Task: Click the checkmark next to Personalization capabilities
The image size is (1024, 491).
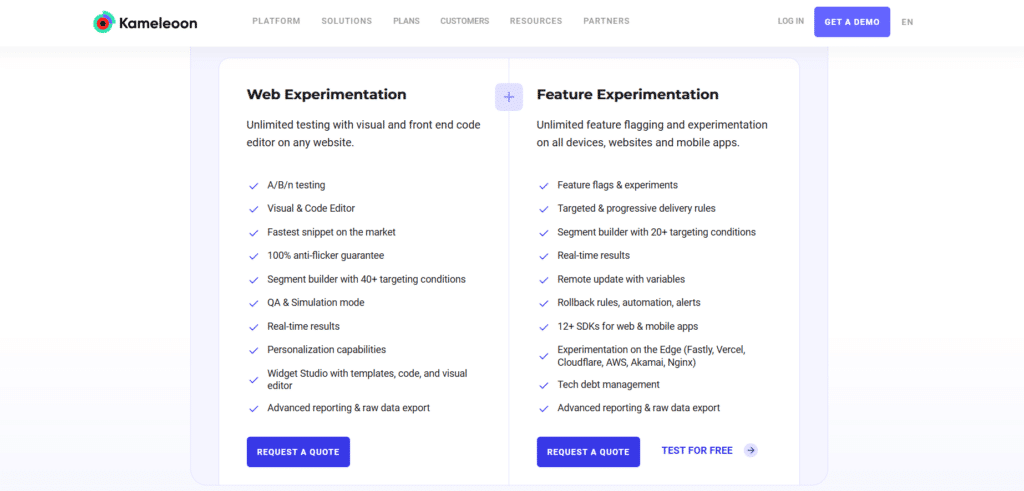Action: point(253,350)
